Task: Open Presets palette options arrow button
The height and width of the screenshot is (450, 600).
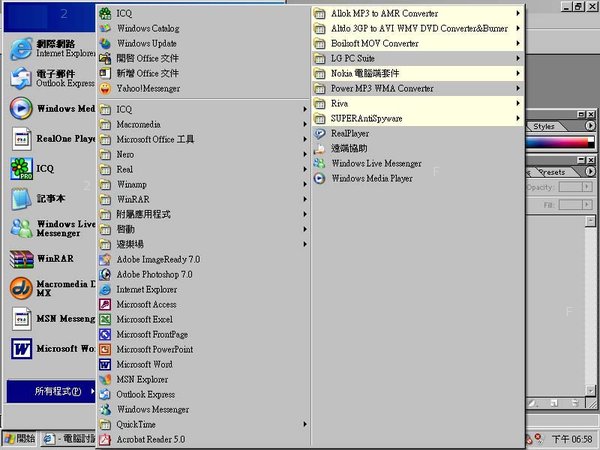Action: pyautogui.click(x=590, y=171)
